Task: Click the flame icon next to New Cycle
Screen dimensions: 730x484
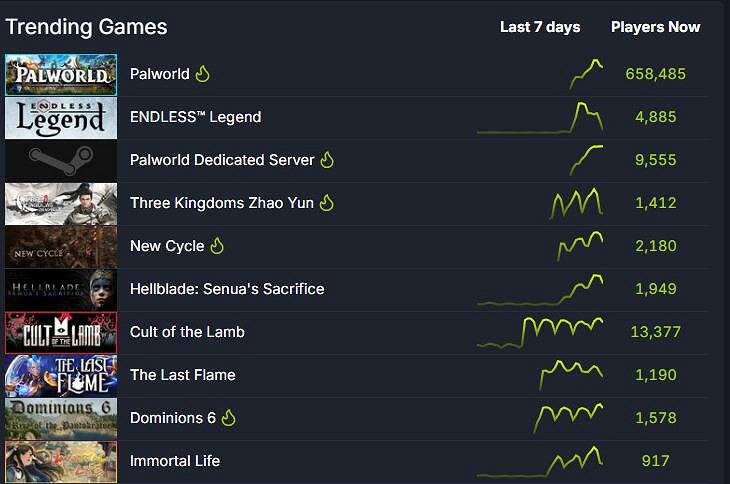Action: (x=217, y=246)
